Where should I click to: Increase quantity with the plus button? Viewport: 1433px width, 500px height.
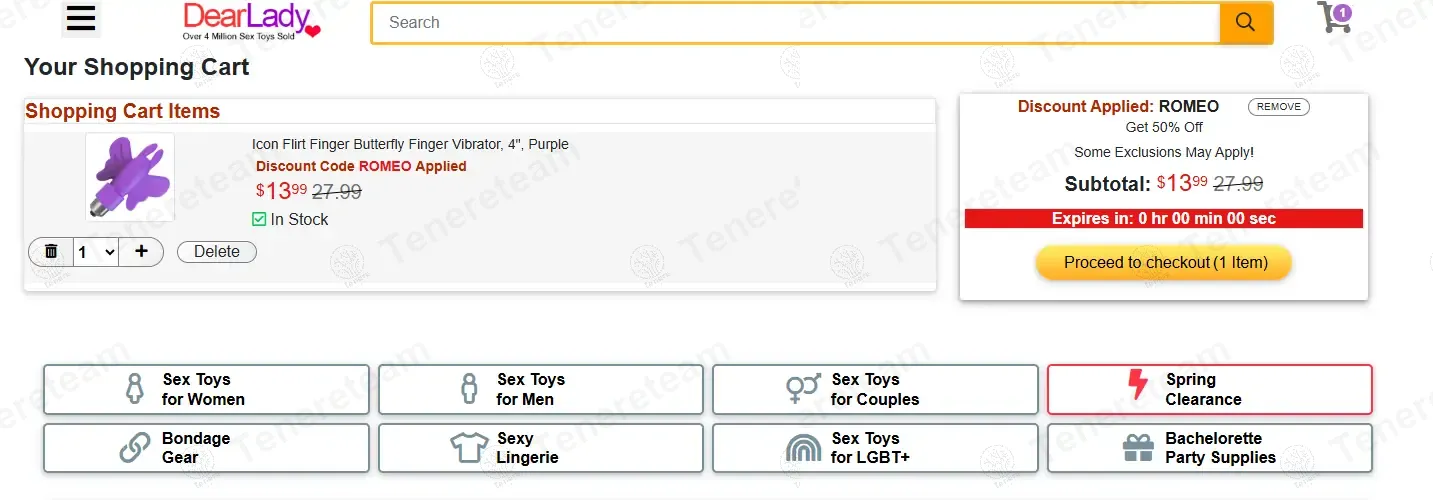141,252
